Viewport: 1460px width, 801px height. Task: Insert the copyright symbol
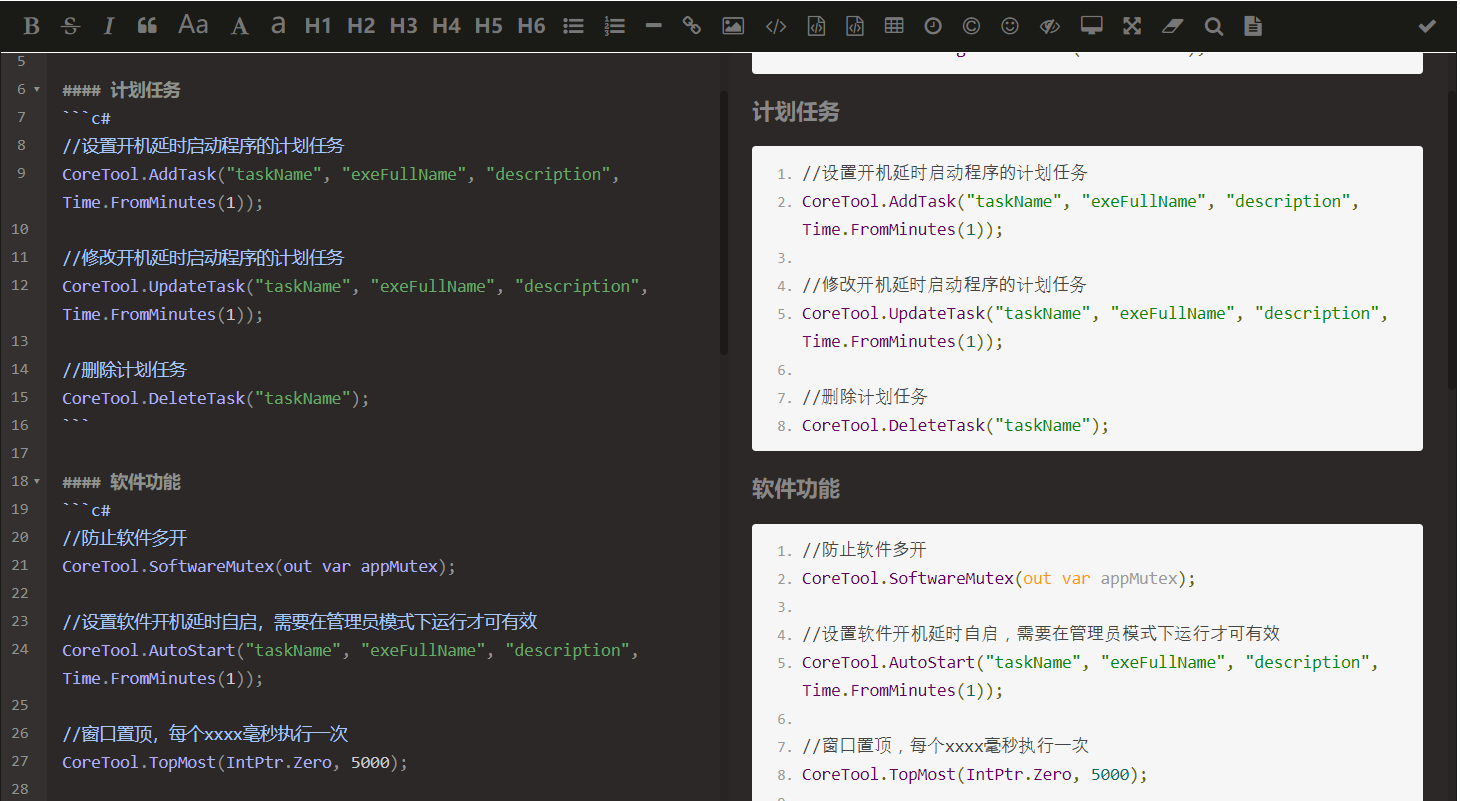[x=971, y=25]
